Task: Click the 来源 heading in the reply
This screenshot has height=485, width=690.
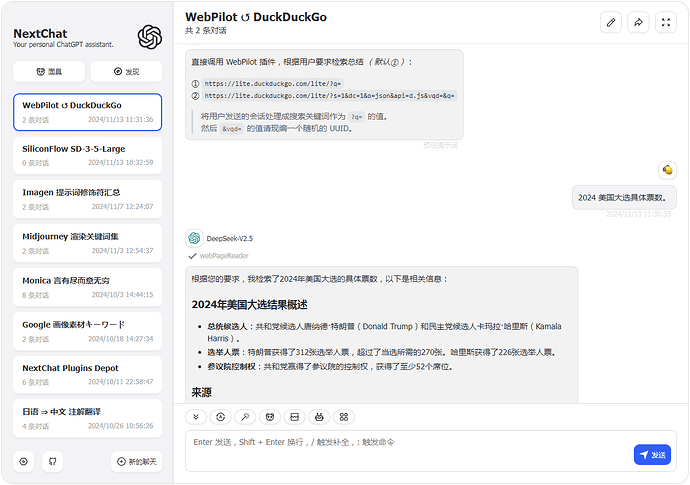Action: 202,392
